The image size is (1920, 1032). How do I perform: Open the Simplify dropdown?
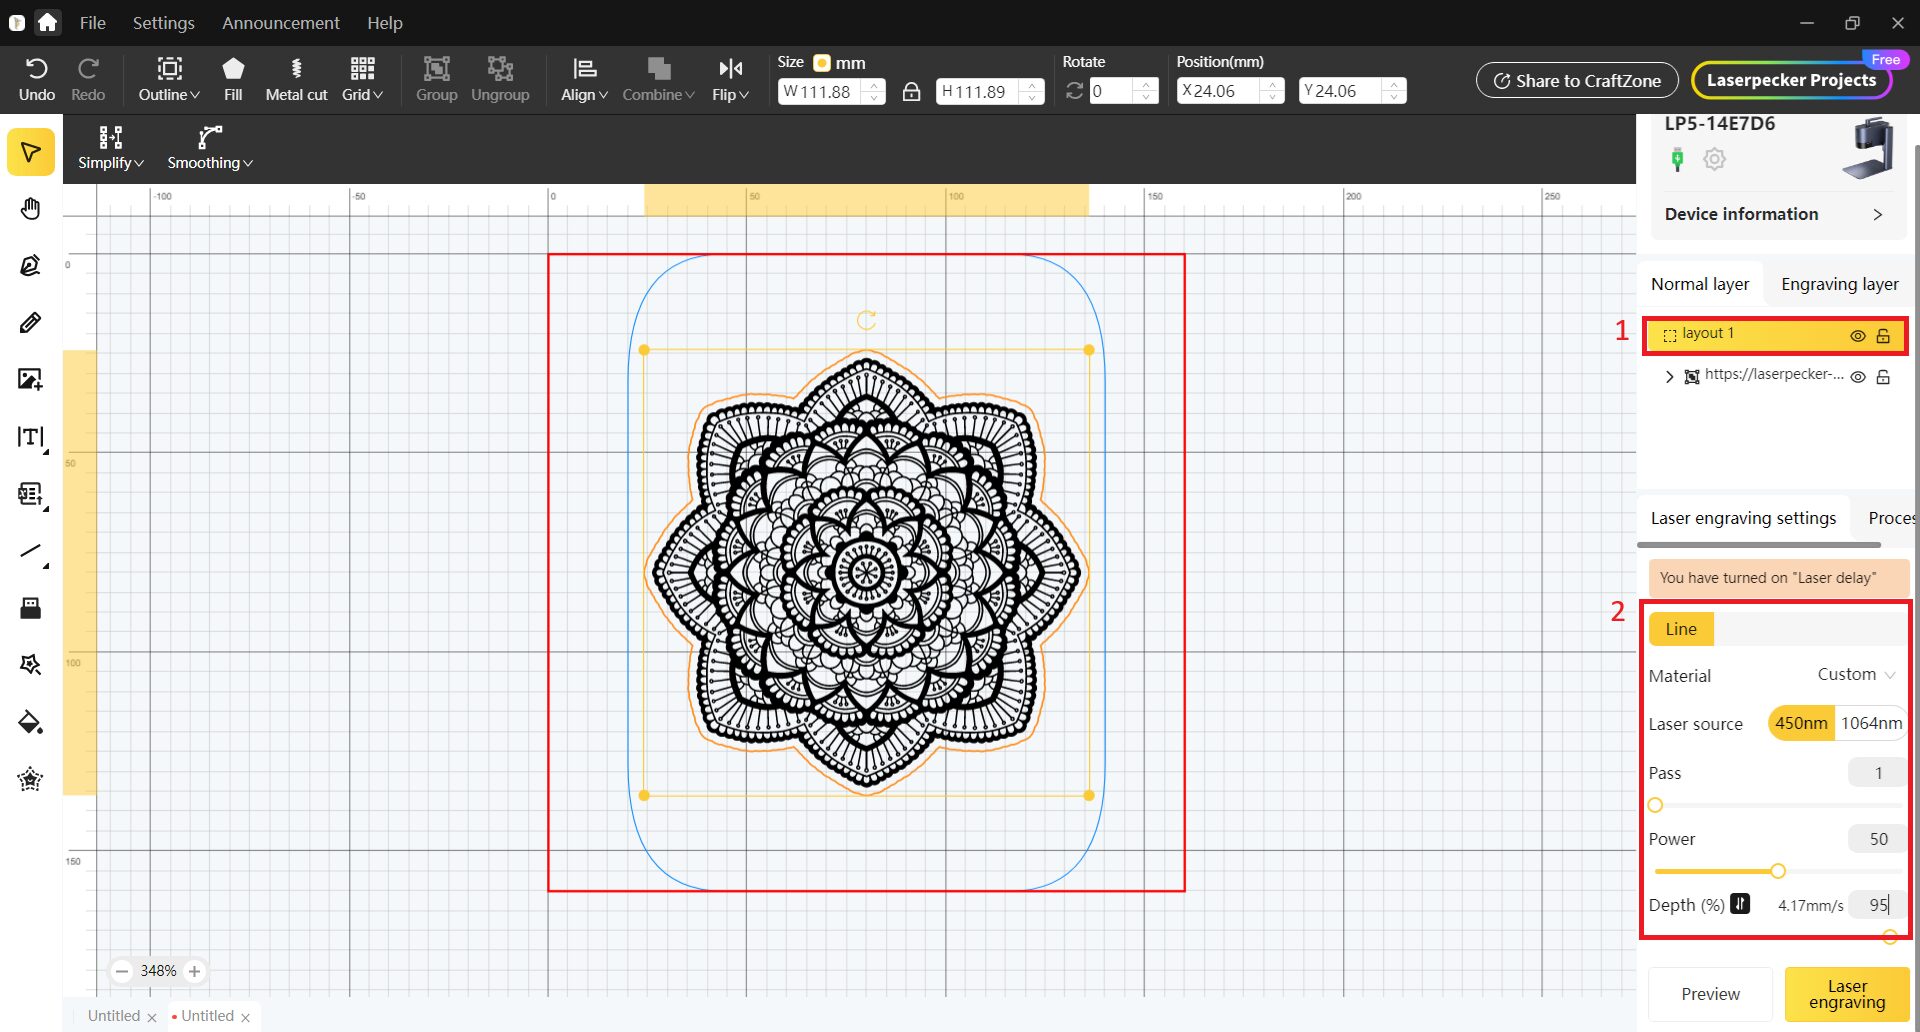pyautogui.click(x=111, y=148)
